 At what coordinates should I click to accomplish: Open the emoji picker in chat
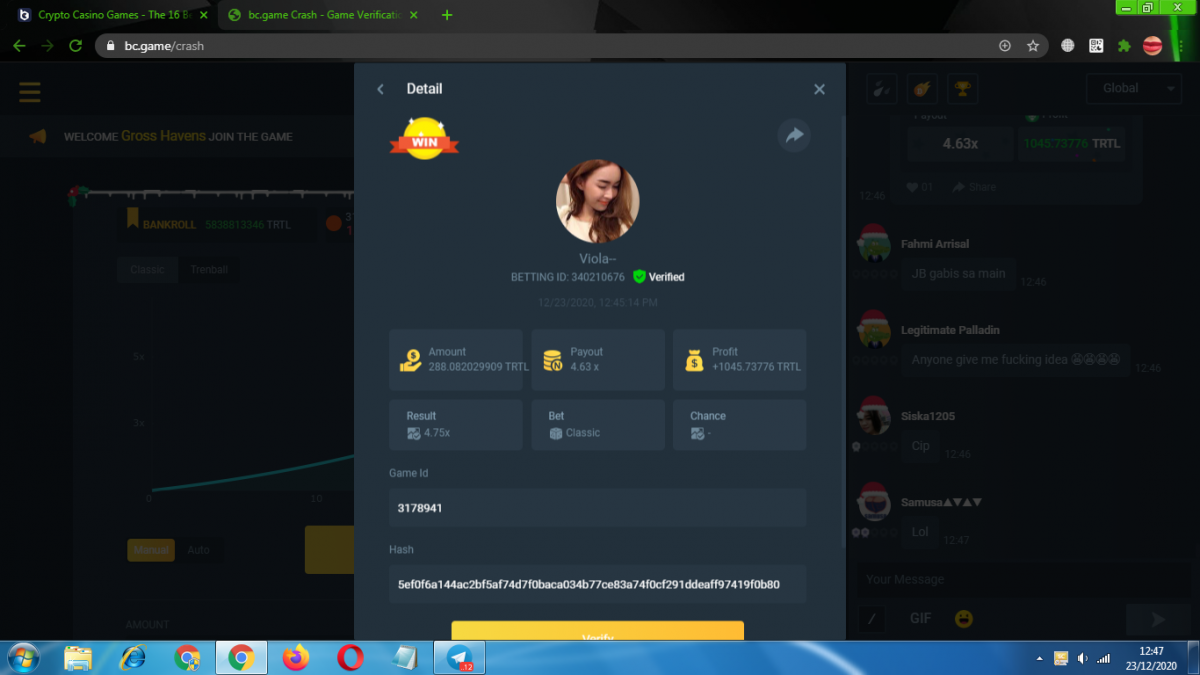pos(964,619)
